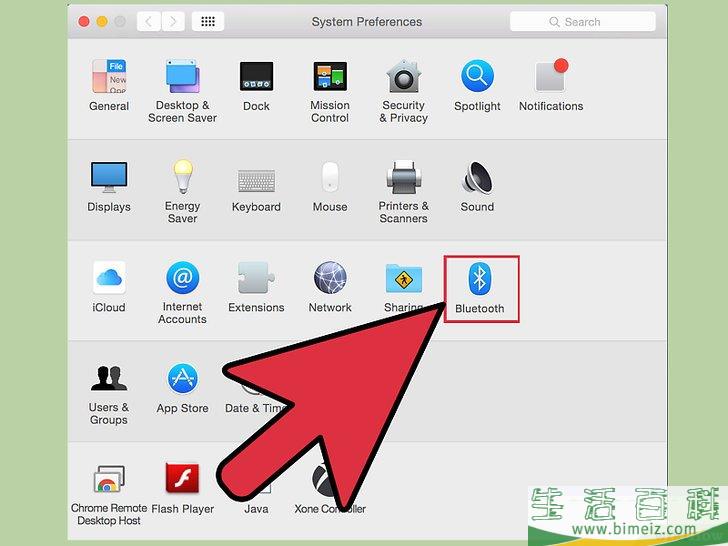Go forward with the right chevron button
The width and height of the screenshot is (728, 546).
click(173, 21)
